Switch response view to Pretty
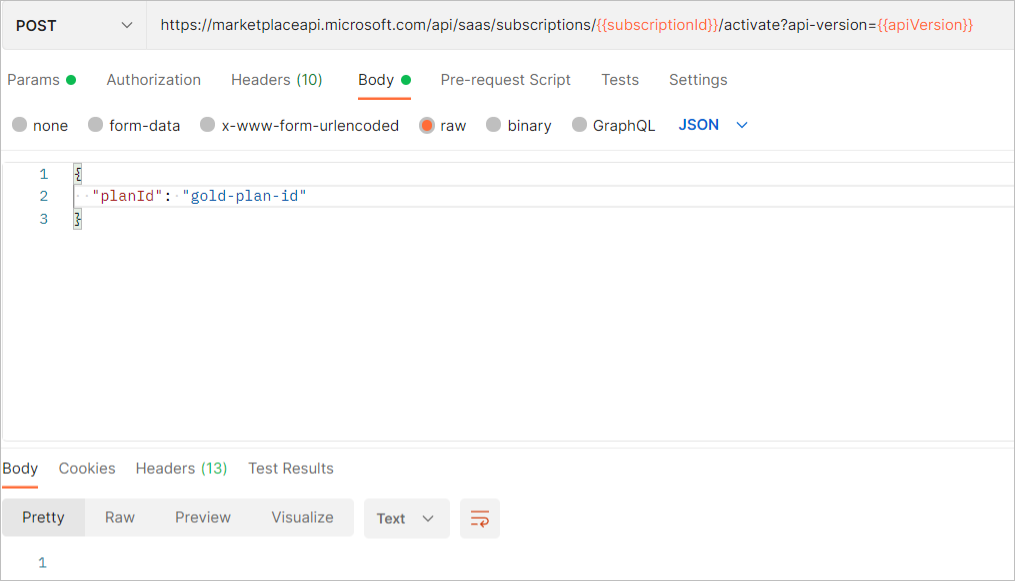Screen dimensions: 1015x581 coord(43,518)
